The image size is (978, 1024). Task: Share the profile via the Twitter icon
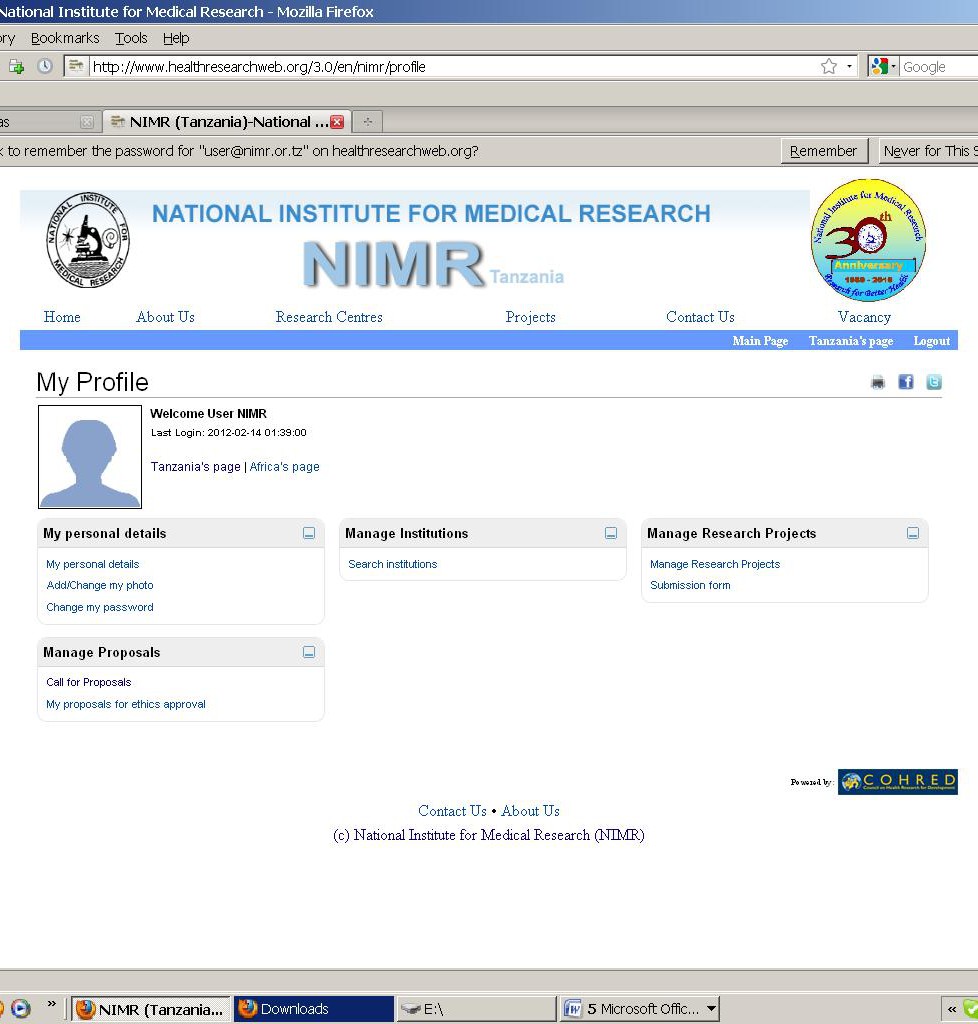[933, 382]
